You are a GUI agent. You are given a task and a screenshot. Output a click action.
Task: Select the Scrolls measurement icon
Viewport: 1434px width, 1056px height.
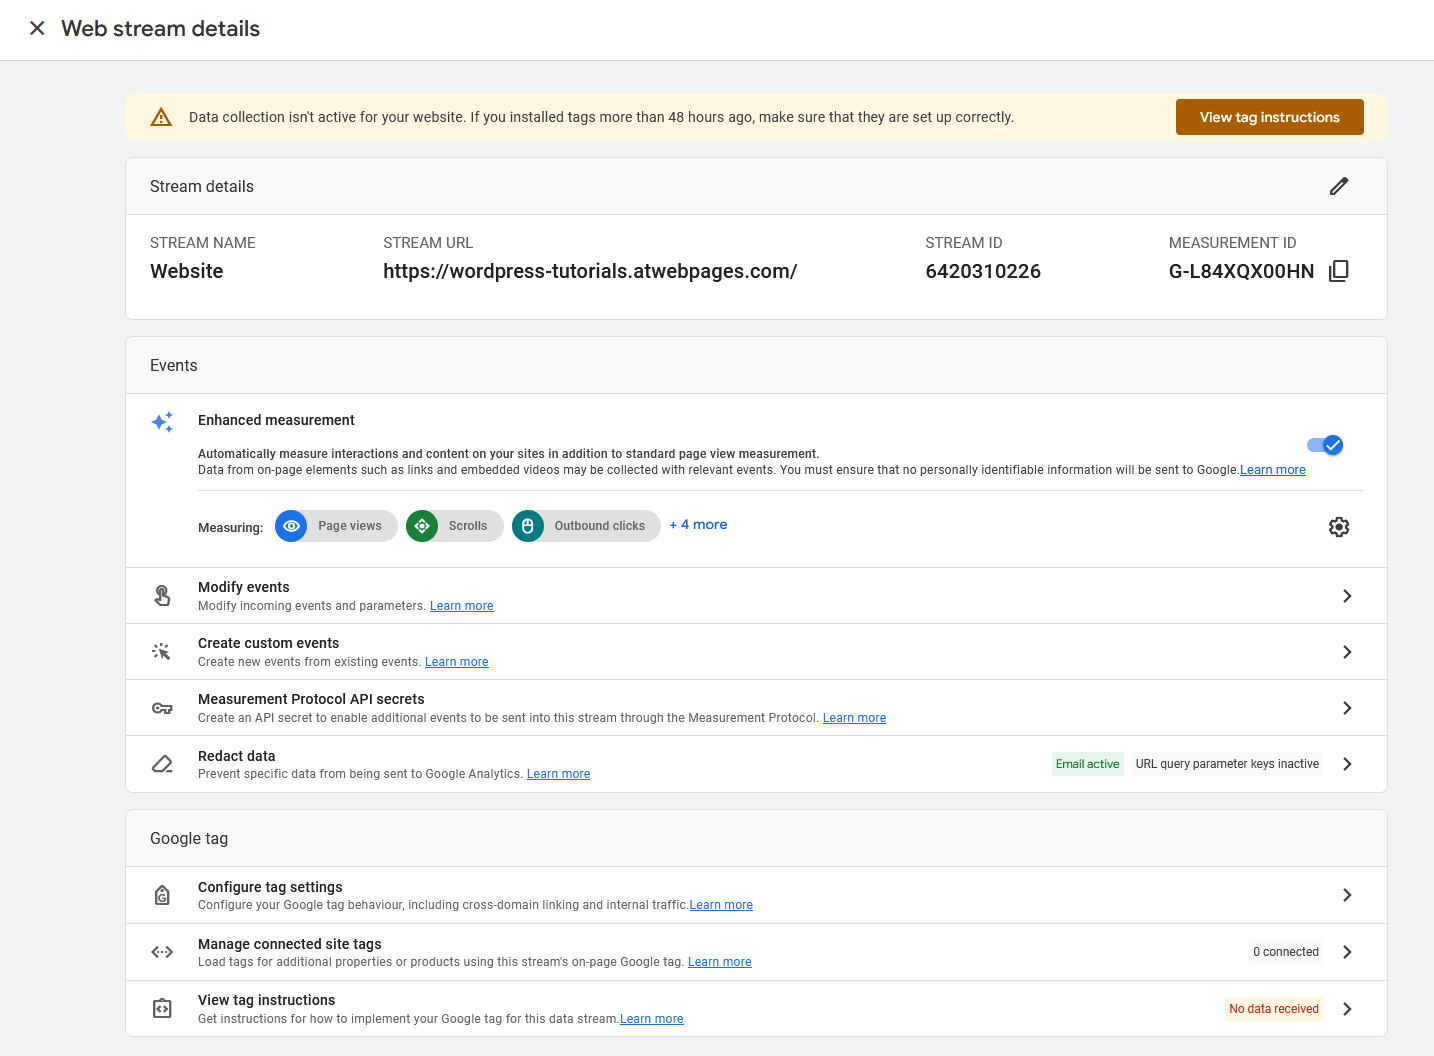(x=422, y=525)
